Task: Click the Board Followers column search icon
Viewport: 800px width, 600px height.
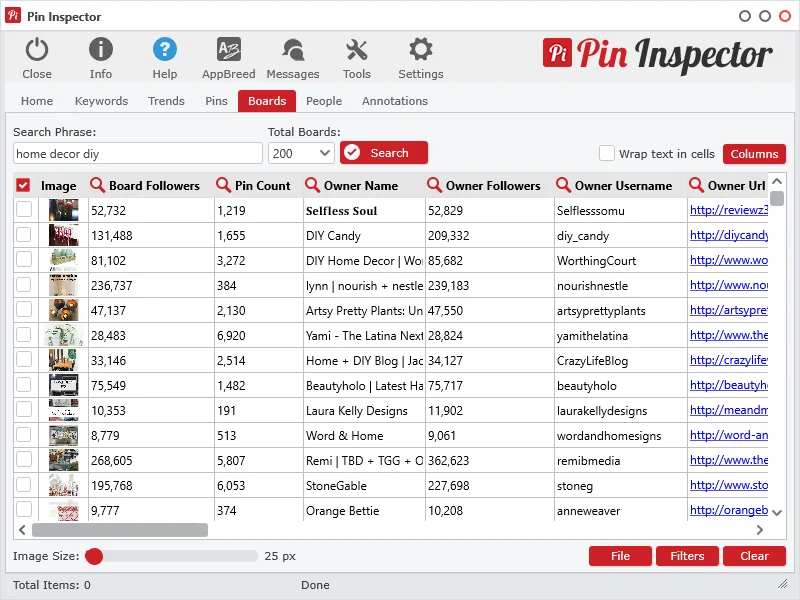Action: click(x=97, y=185)
